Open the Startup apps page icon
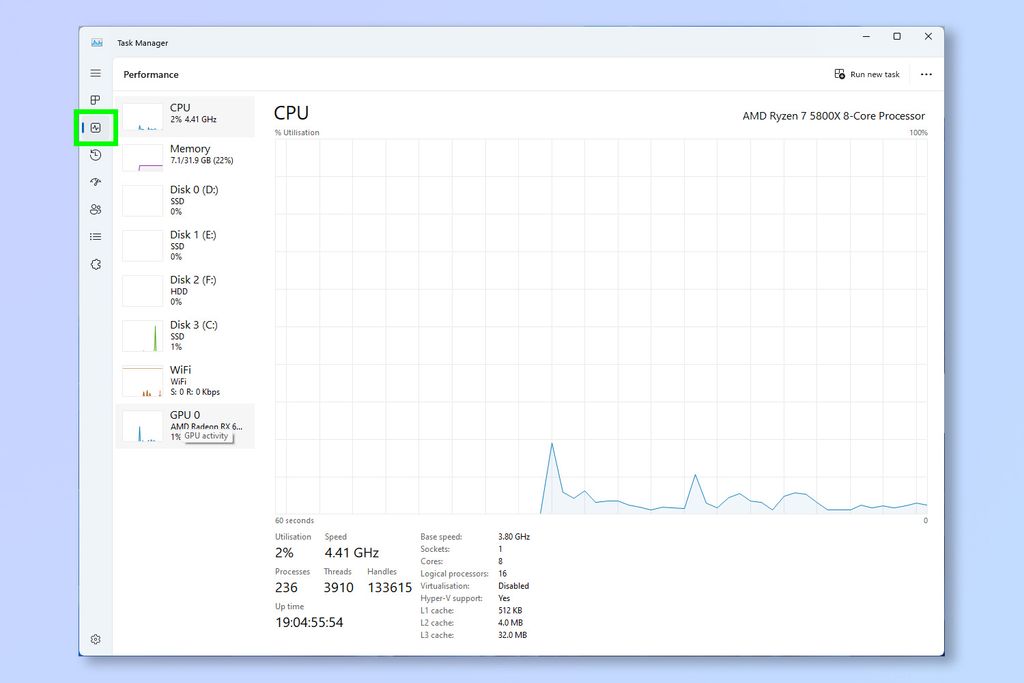Viewport: 1024px width, 683px height. [x=95, y=182]
